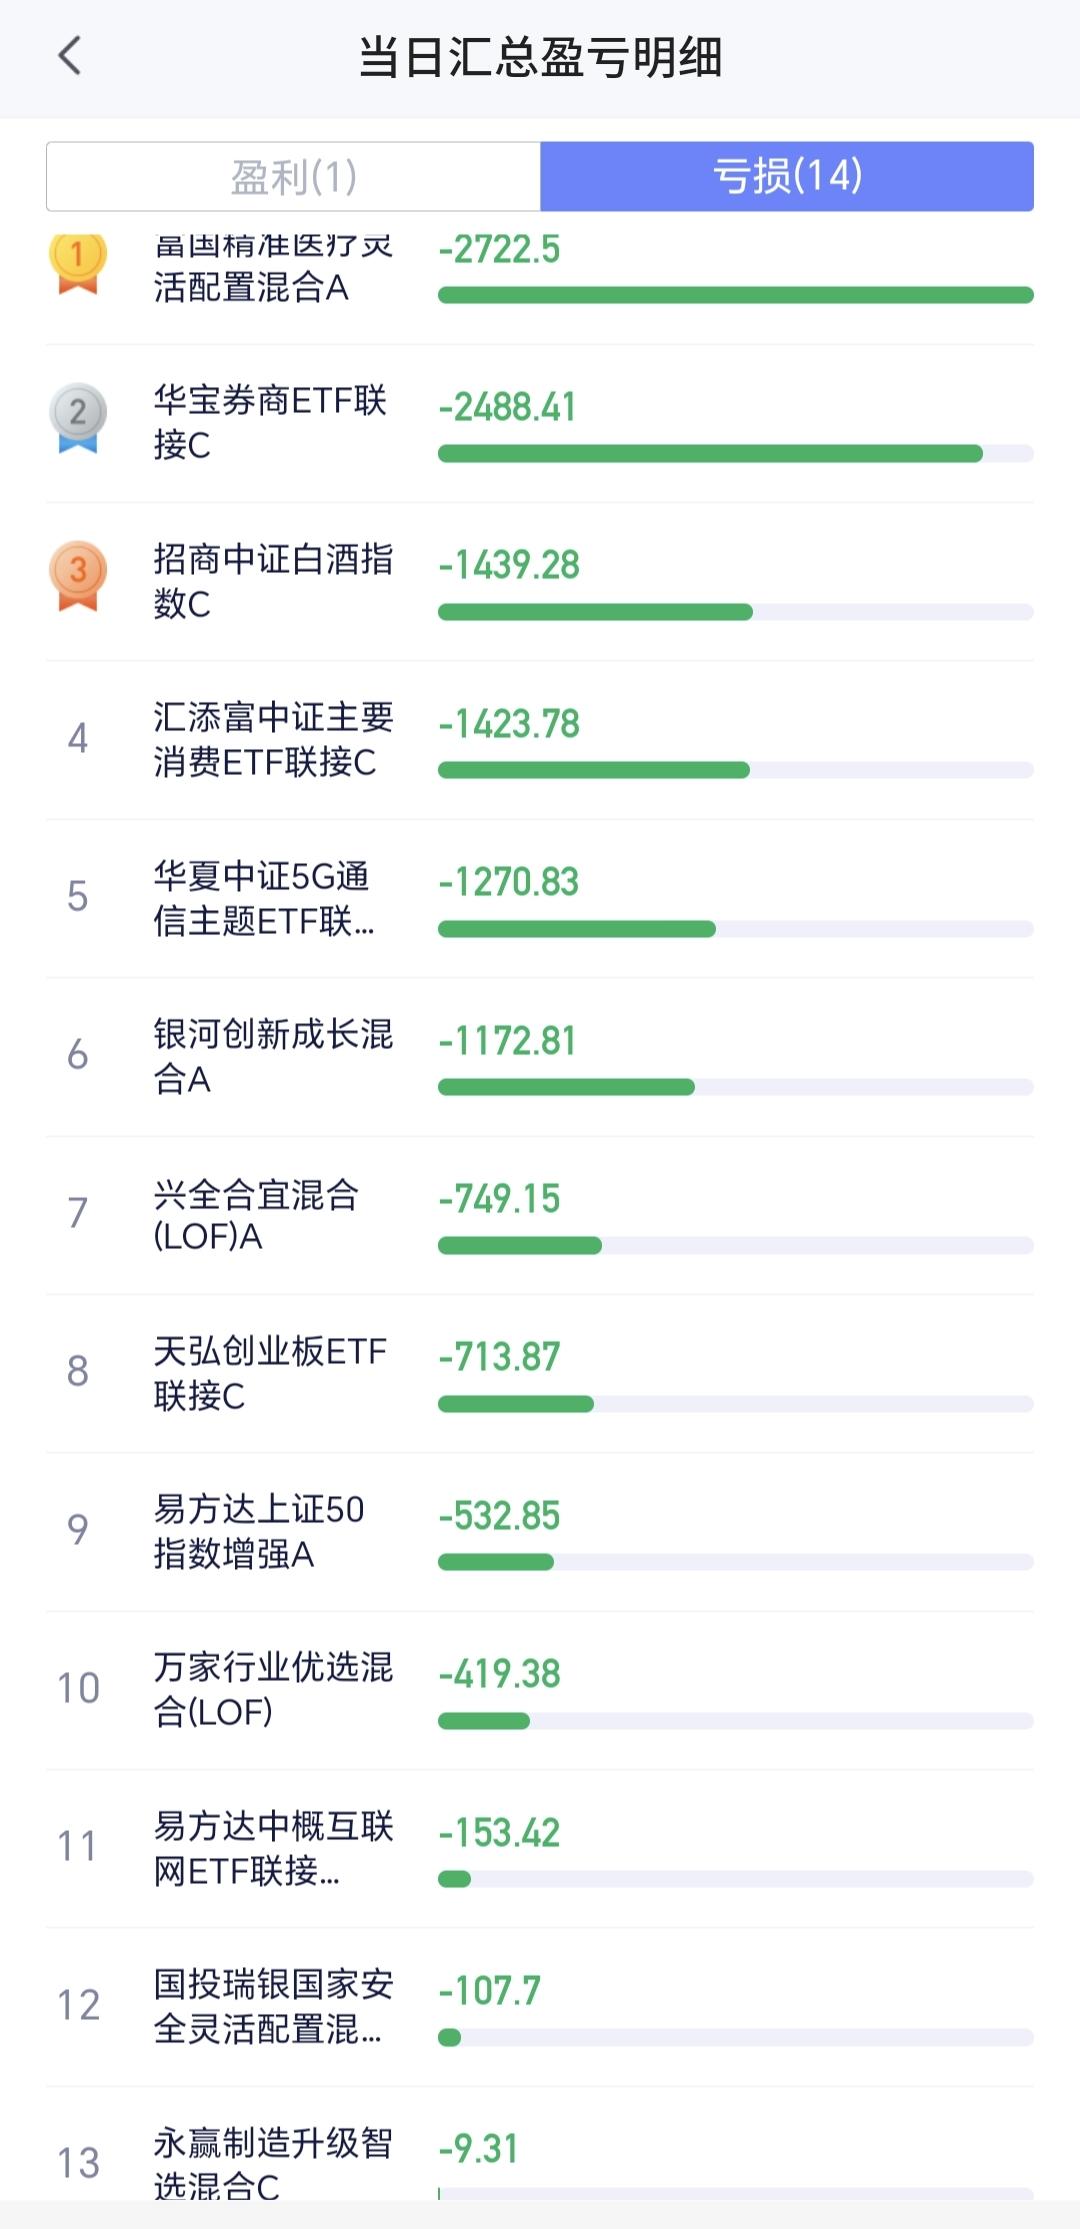Switch to the 盈利(1) tab
Image resolution: width=1080 pixels, height=2229 pixels.
tap(293, 177)
